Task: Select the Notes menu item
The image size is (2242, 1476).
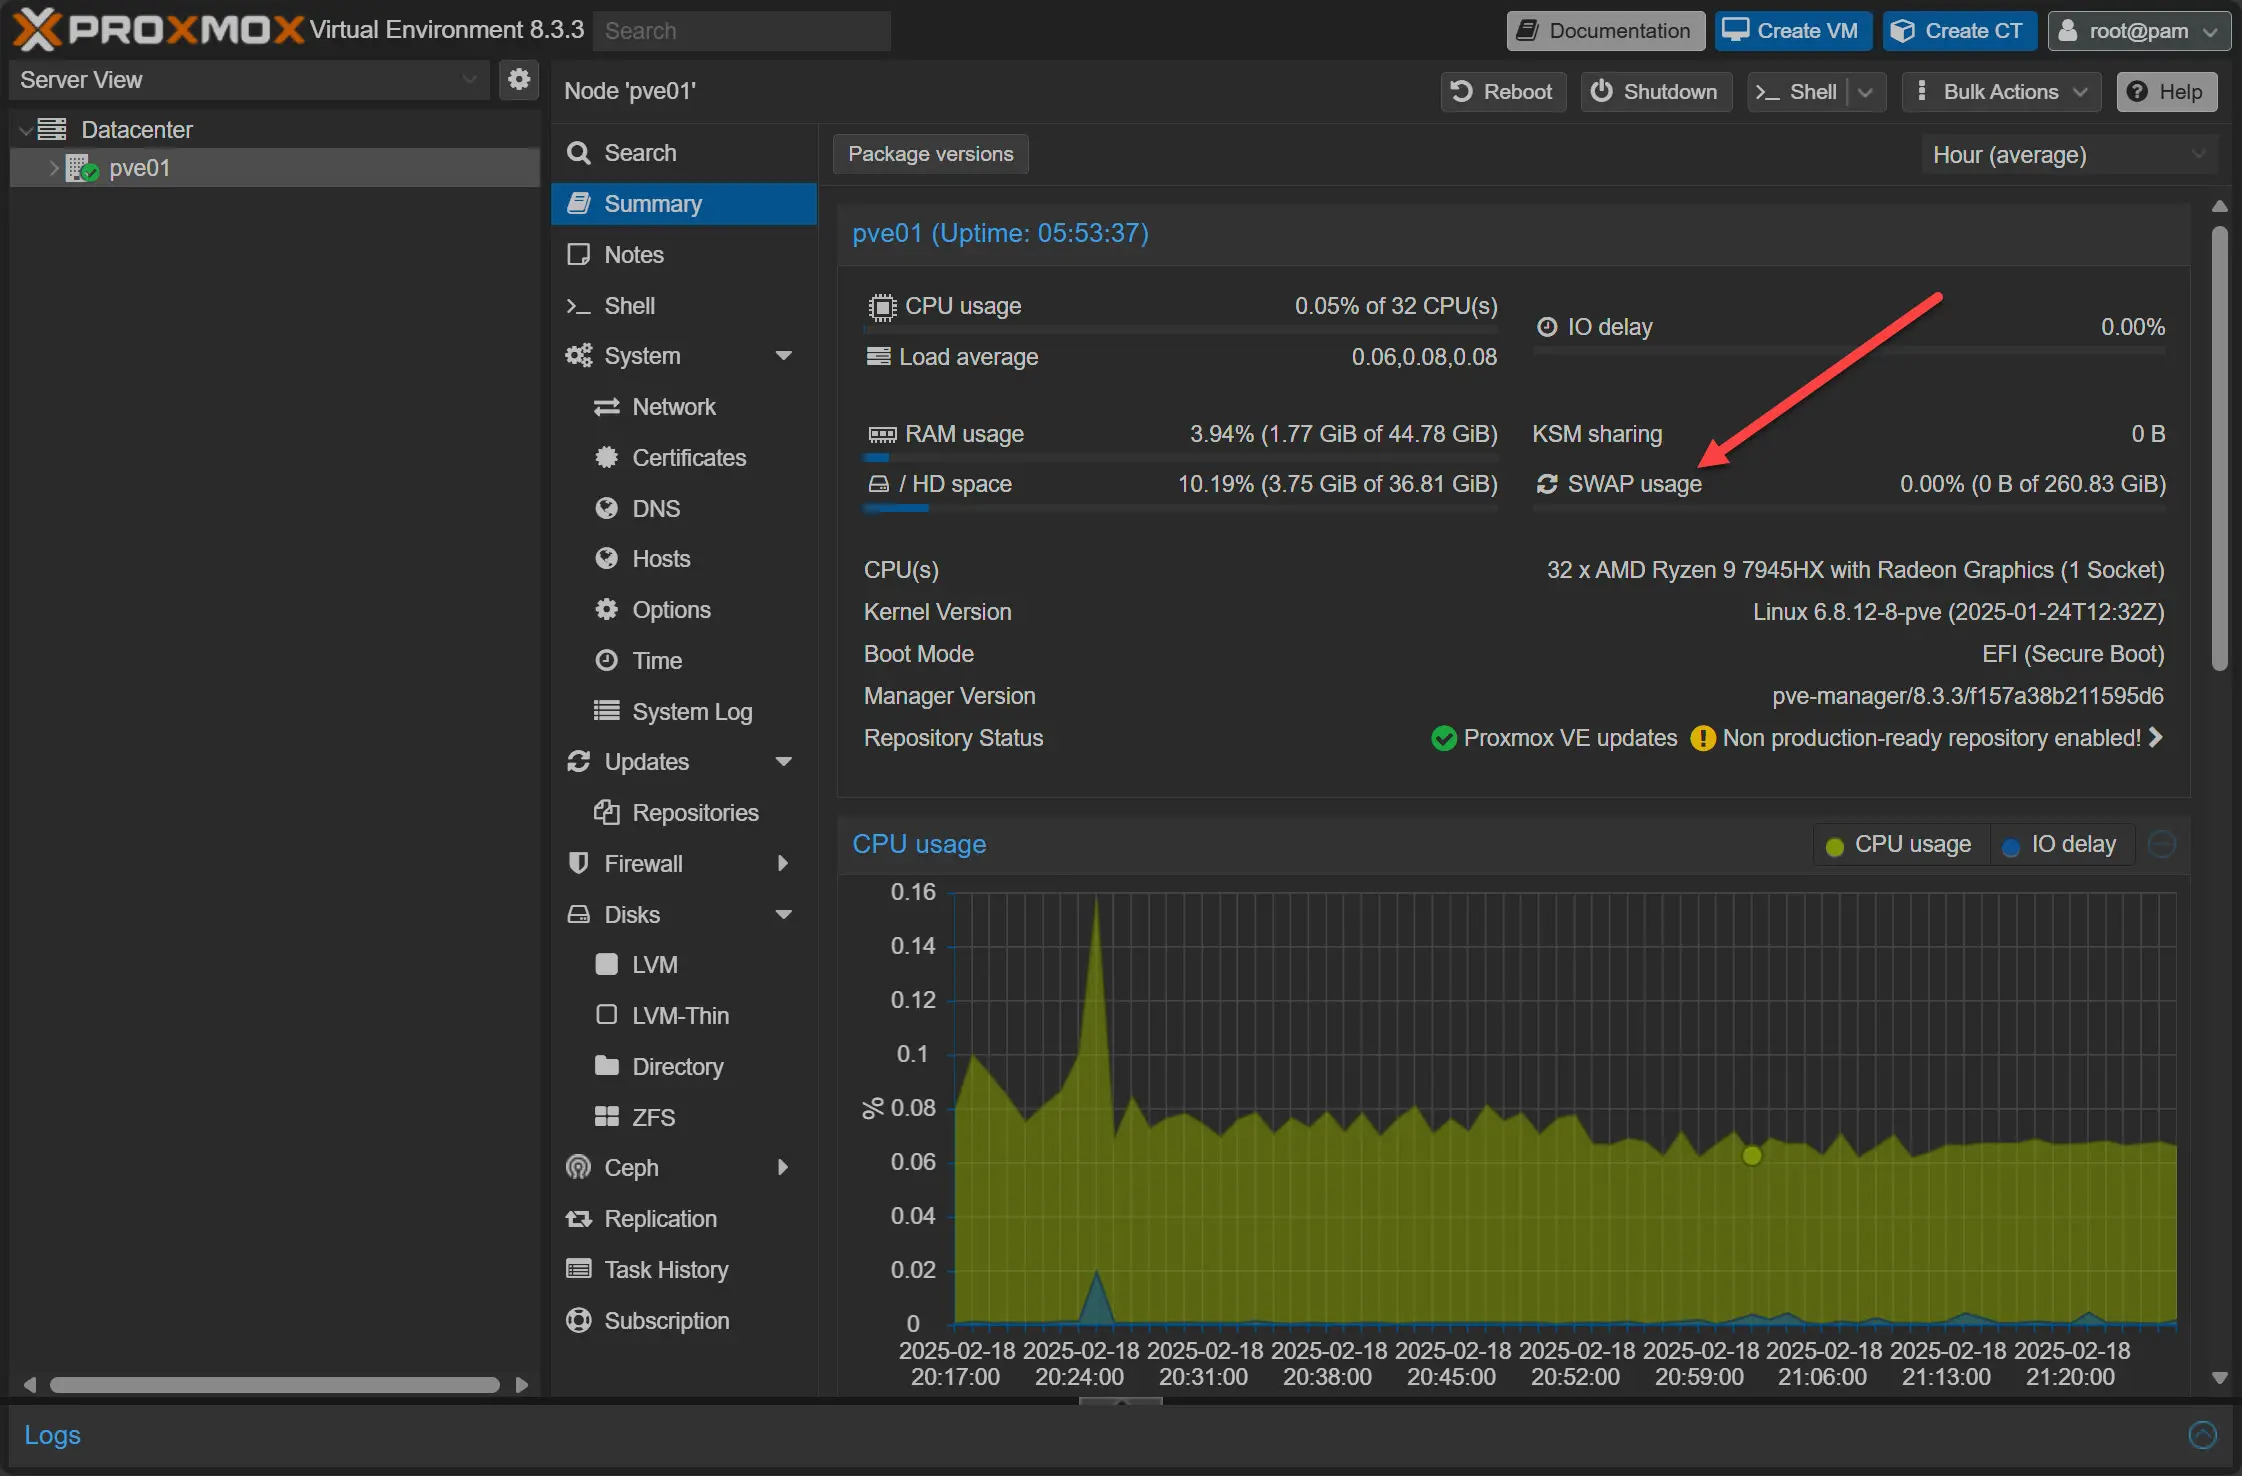Action: click(633, 254)
